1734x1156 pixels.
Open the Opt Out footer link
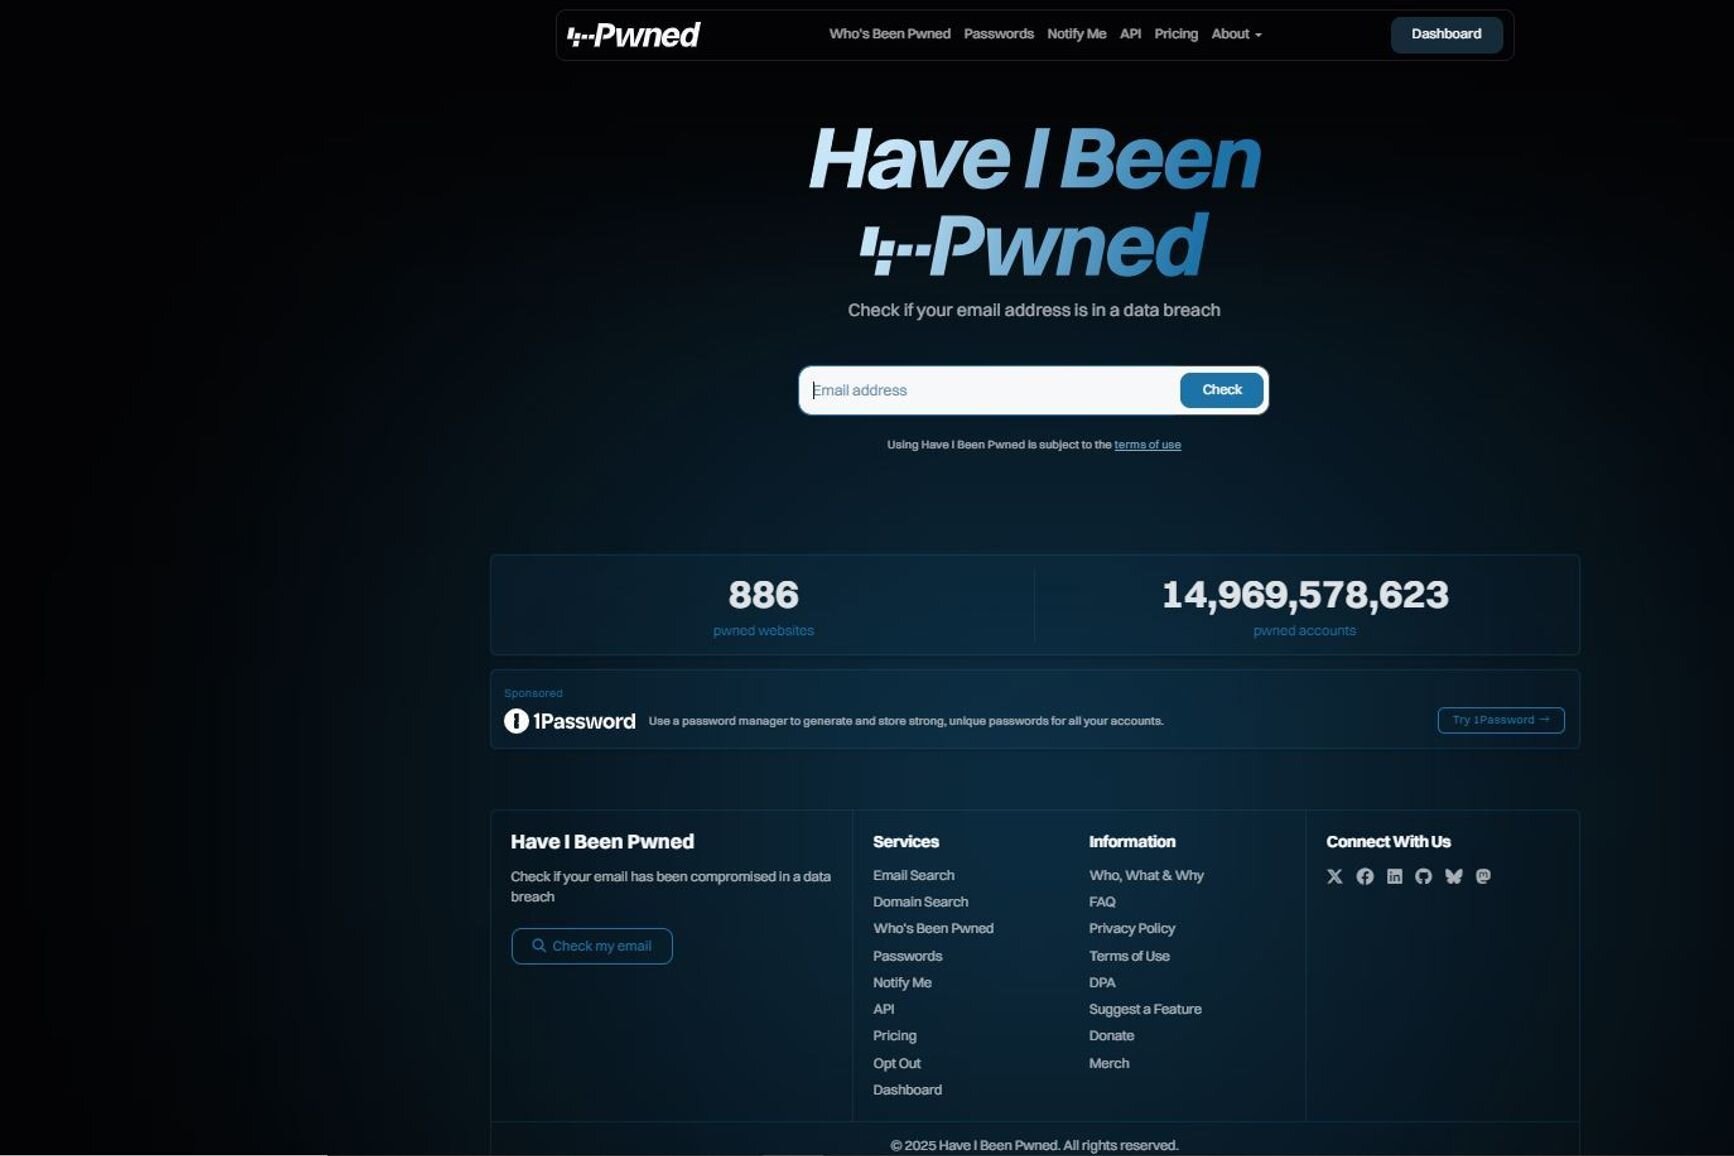[x=896, y=1063]
